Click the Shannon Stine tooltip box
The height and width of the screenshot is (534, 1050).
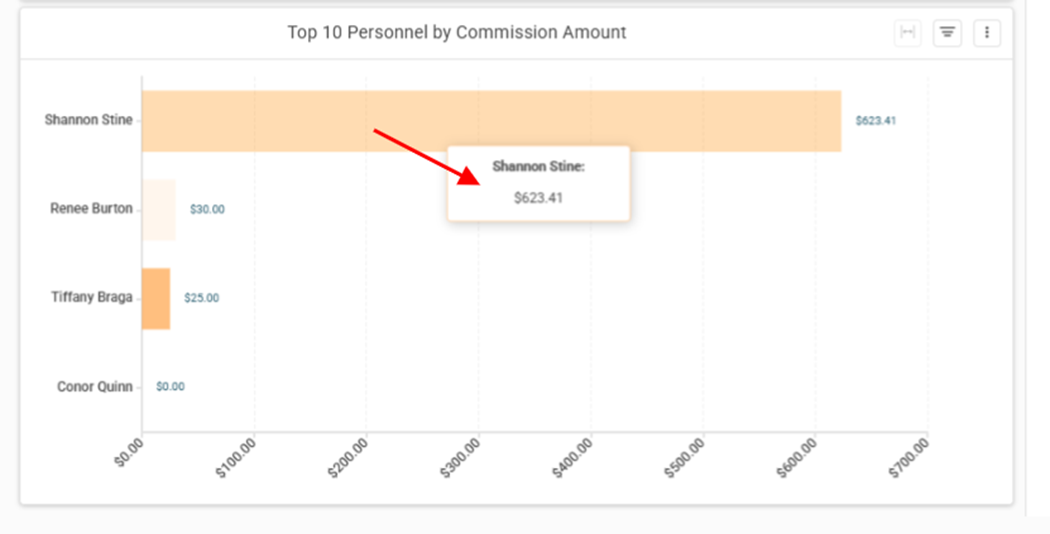pyautogui.click(x=538, y=183)
